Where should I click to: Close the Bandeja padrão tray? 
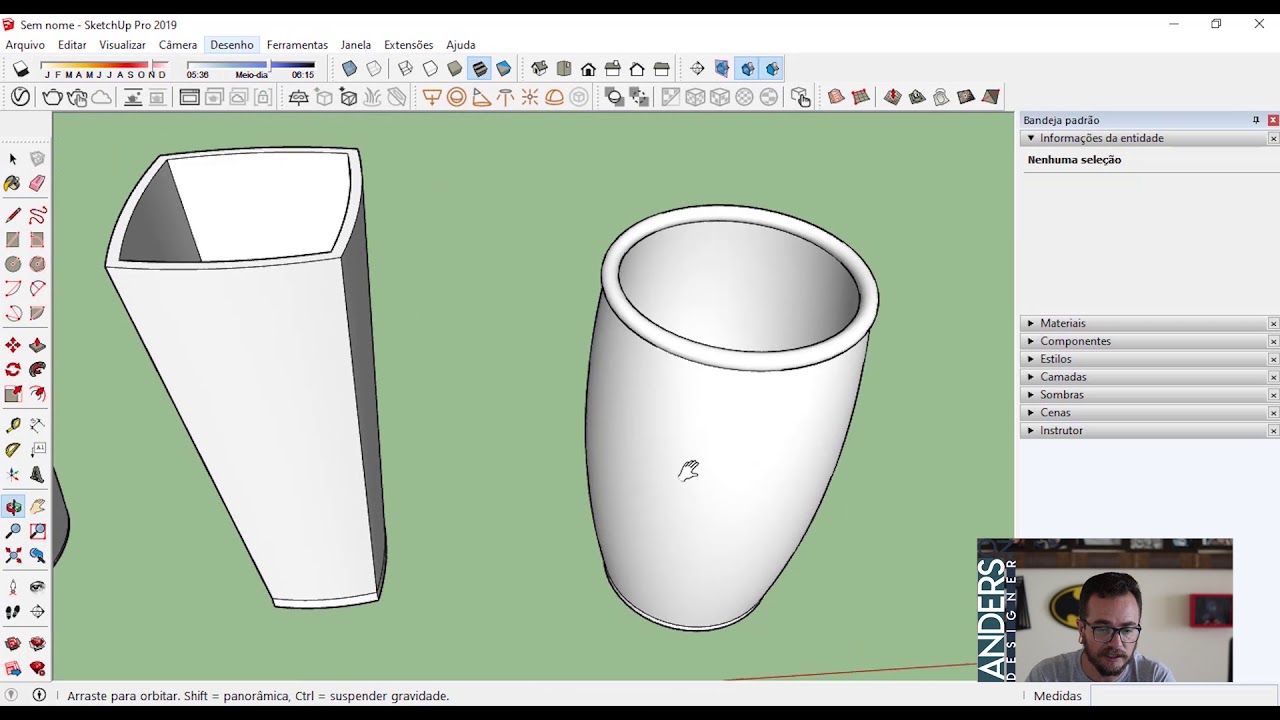click(1273, 120)
